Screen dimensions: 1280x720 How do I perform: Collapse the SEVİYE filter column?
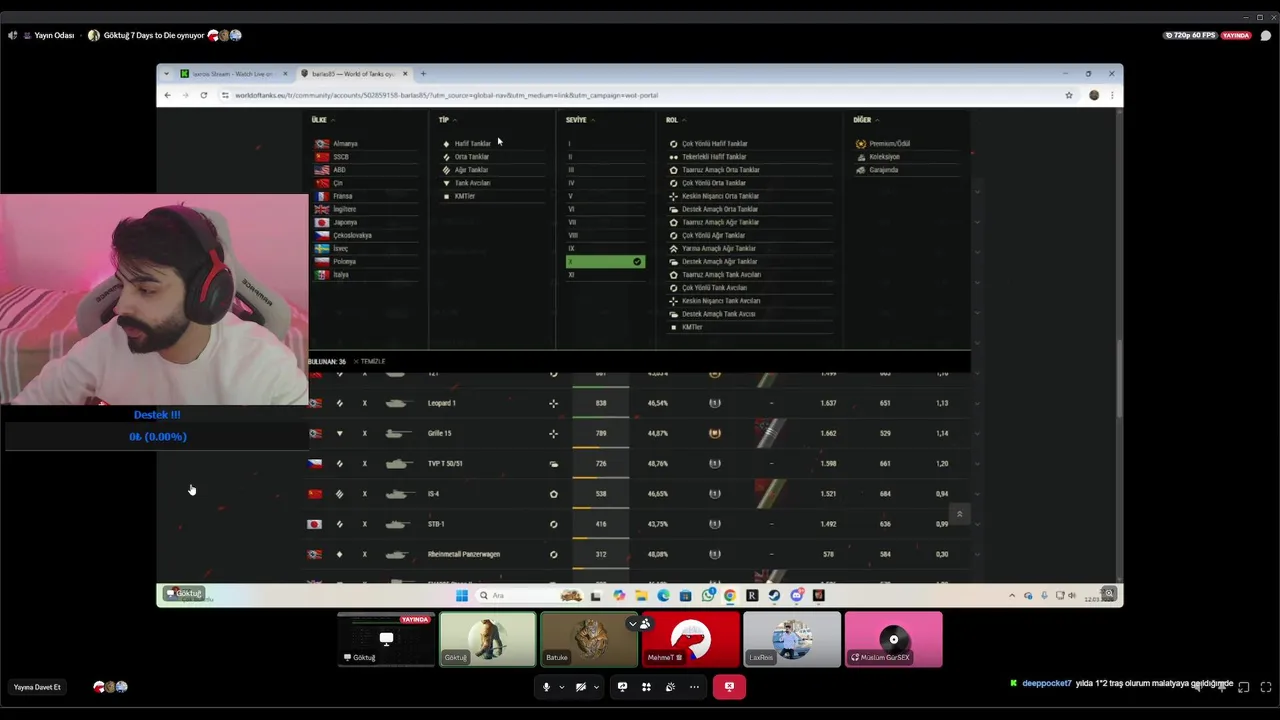click(580, 120)
